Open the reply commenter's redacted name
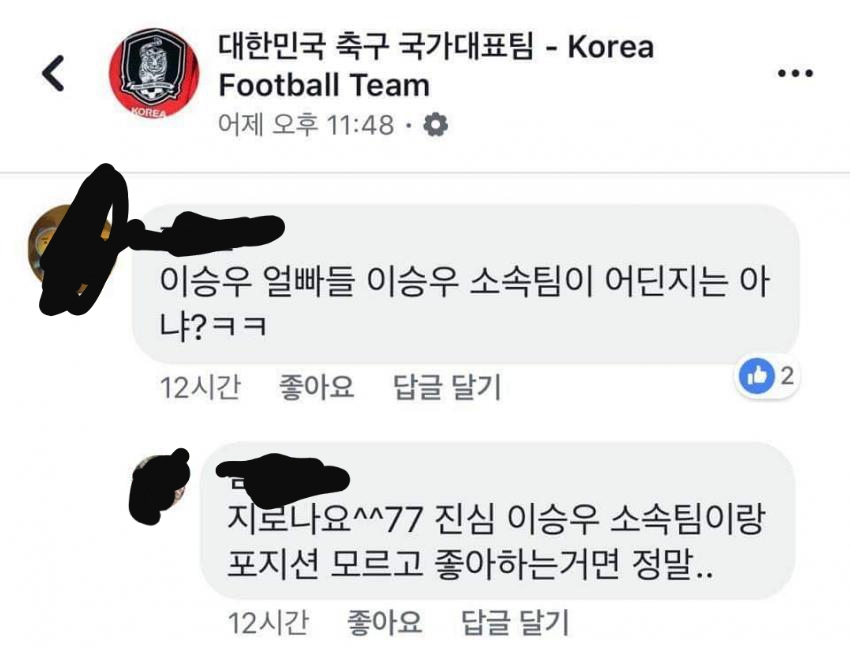850x648 pixels. tap(283, 478)
